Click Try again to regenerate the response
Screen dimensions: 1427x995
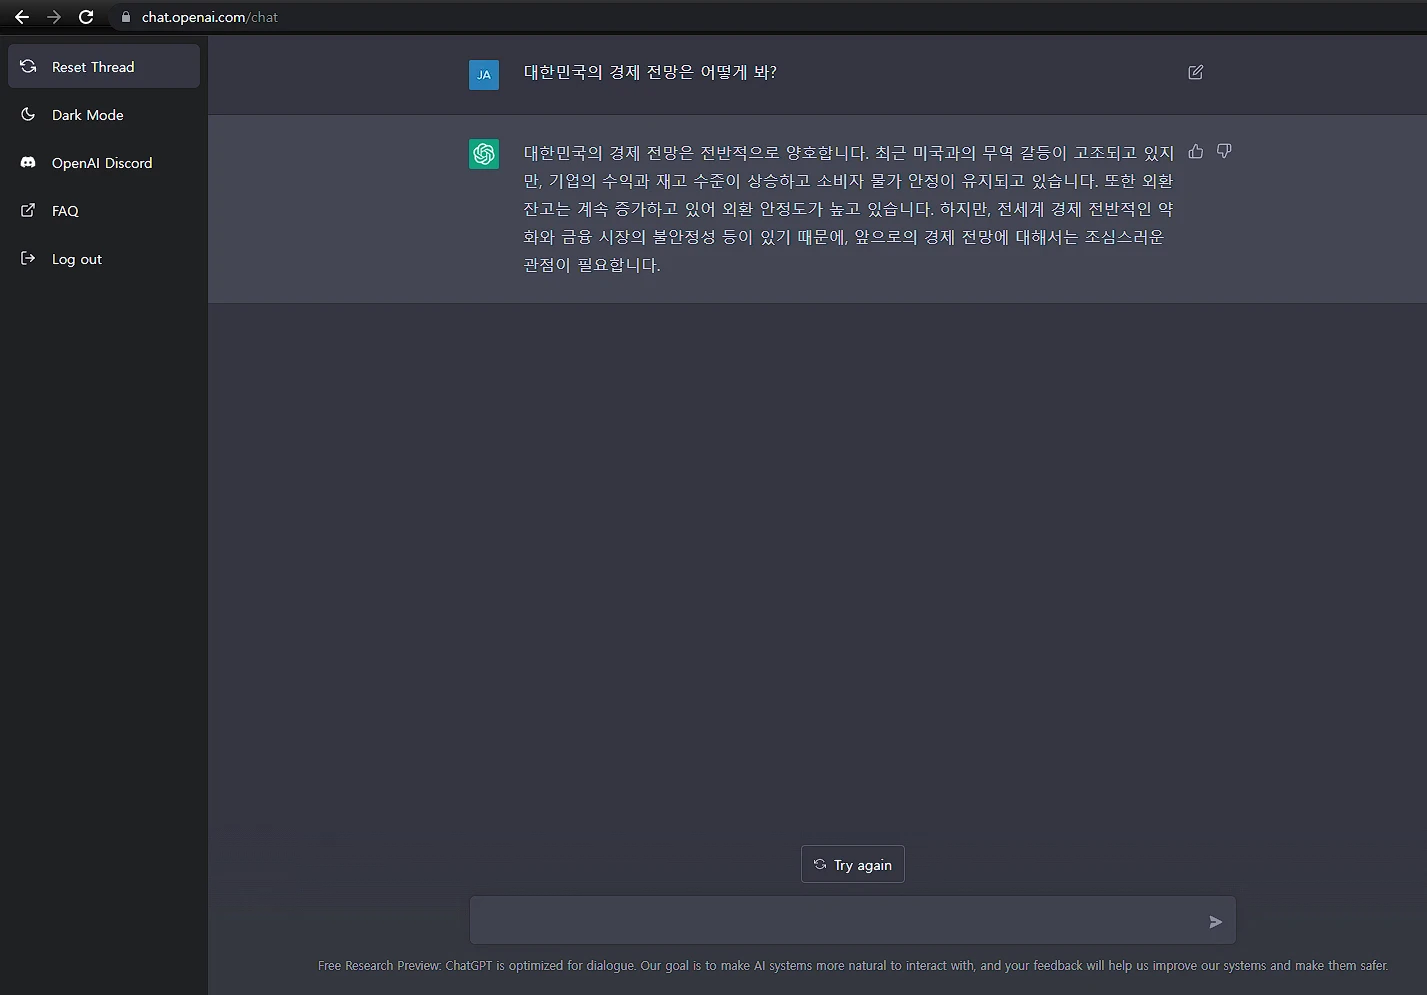(x=852, y=864)
